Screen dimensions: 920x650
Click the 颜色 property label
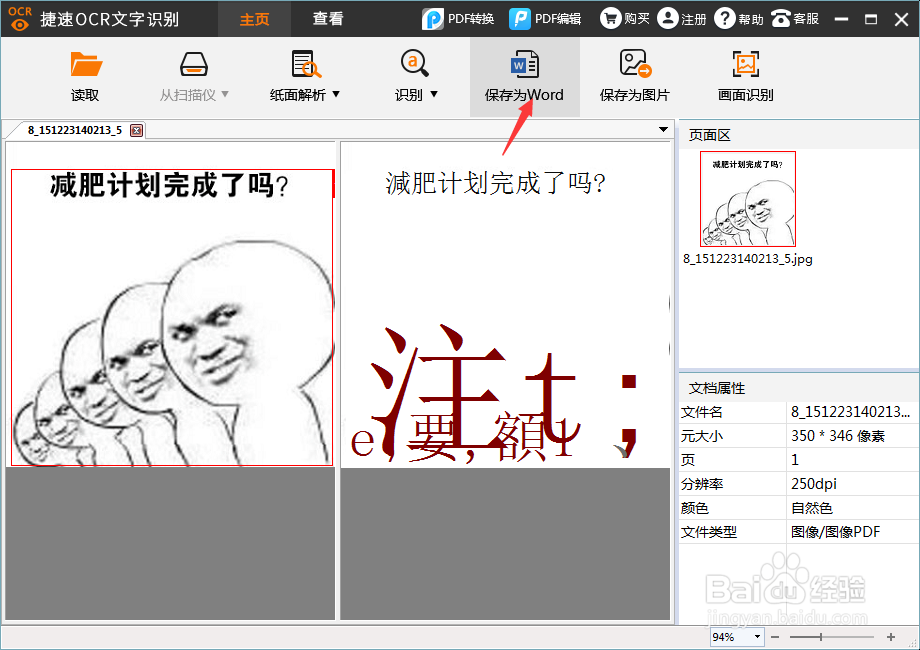tap(695, 508)
